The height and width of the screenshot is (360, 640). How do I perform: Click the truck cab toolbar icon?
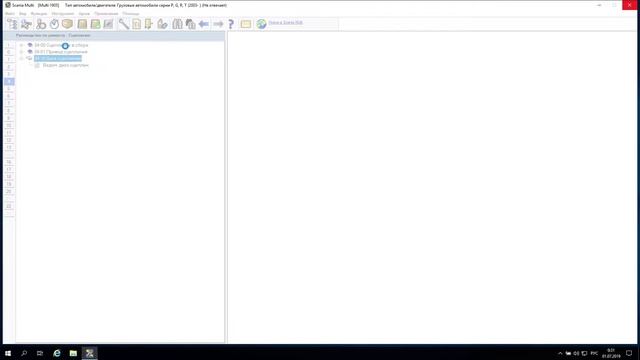(190, 24)
